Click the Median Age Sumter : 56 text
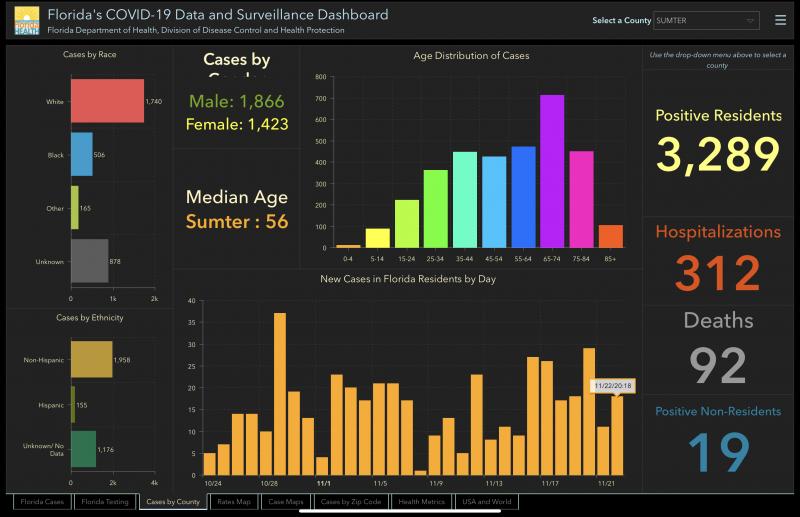 point(237,209)
